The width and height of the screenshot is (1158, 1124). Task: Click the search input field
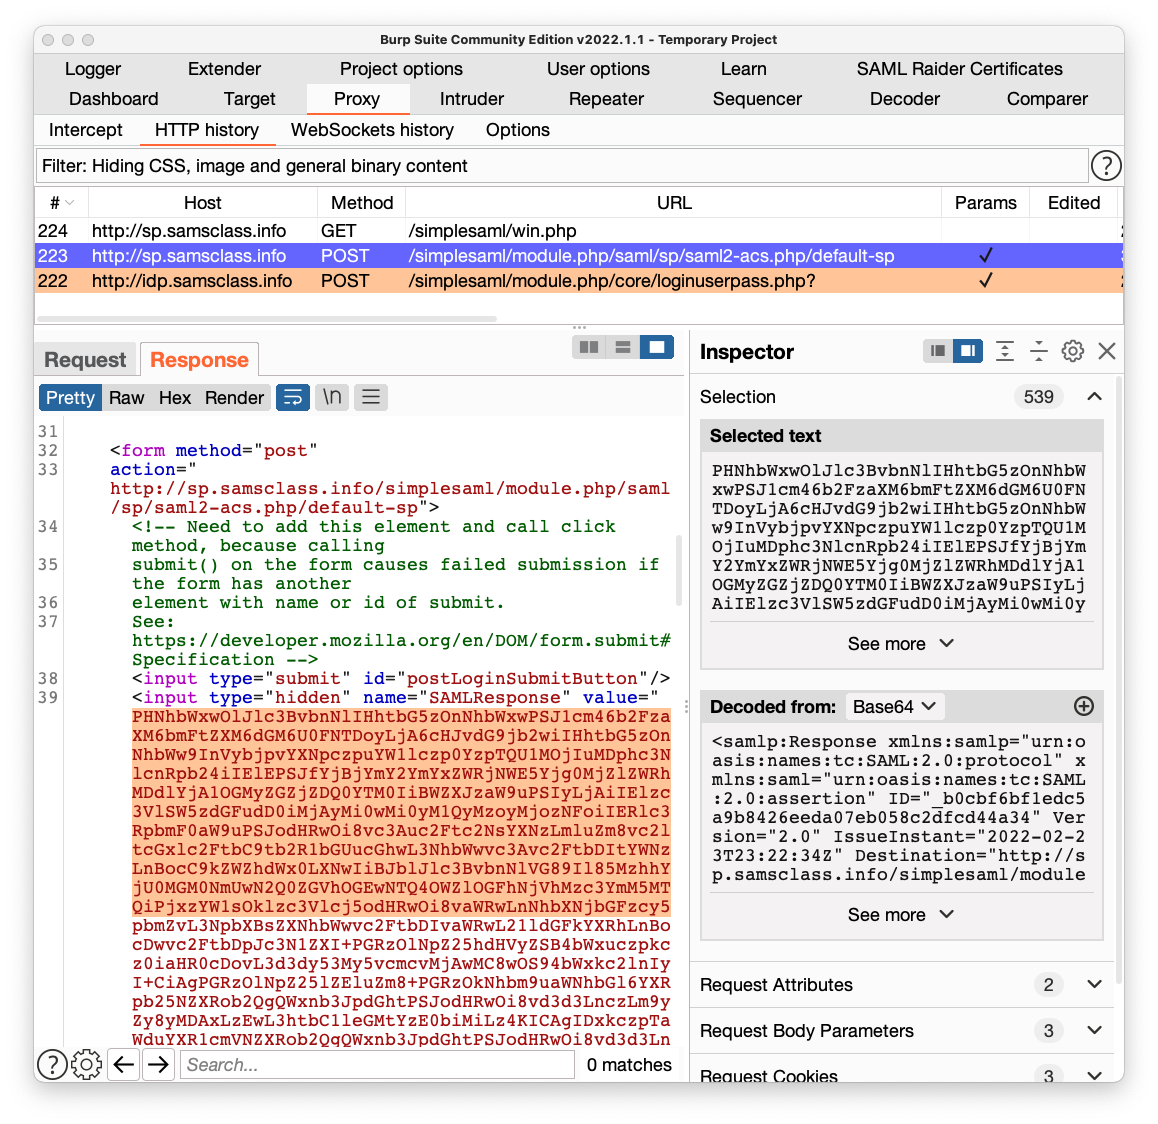click(377, 1064)
